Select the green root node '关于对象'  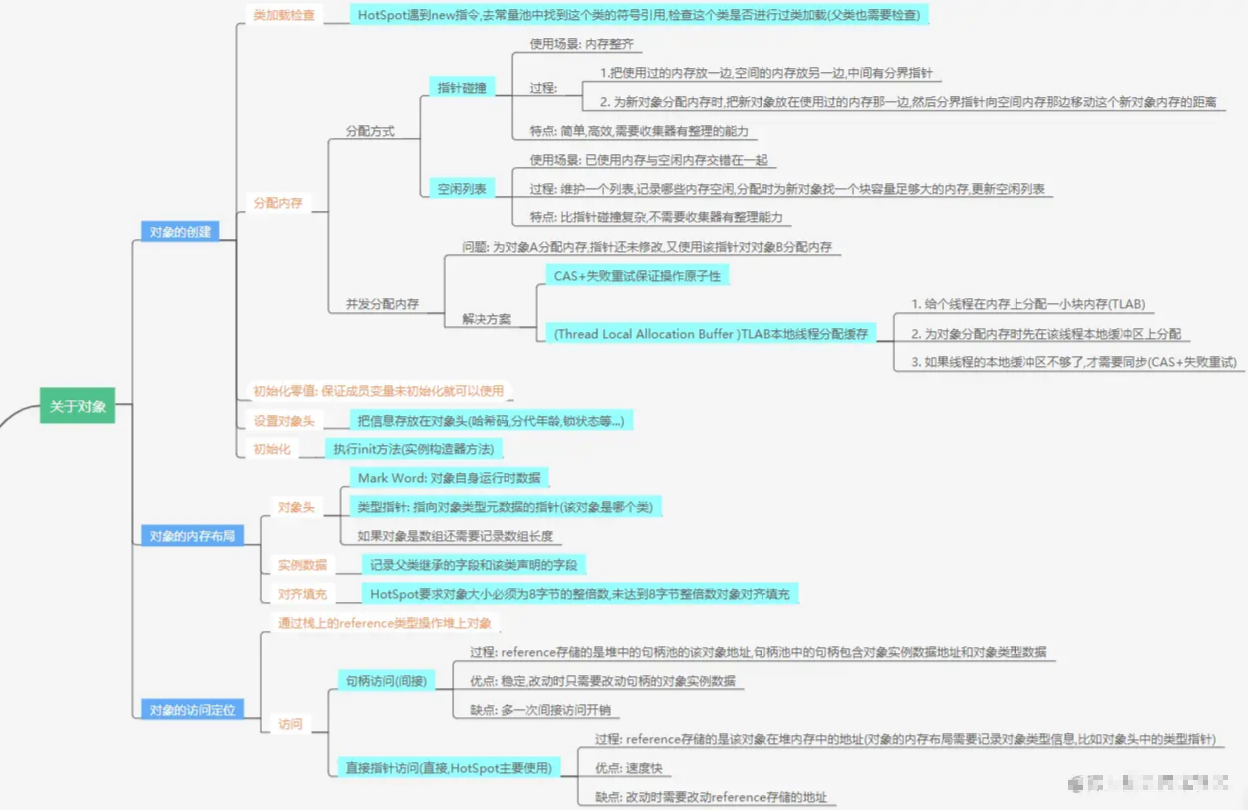[78, 406]
